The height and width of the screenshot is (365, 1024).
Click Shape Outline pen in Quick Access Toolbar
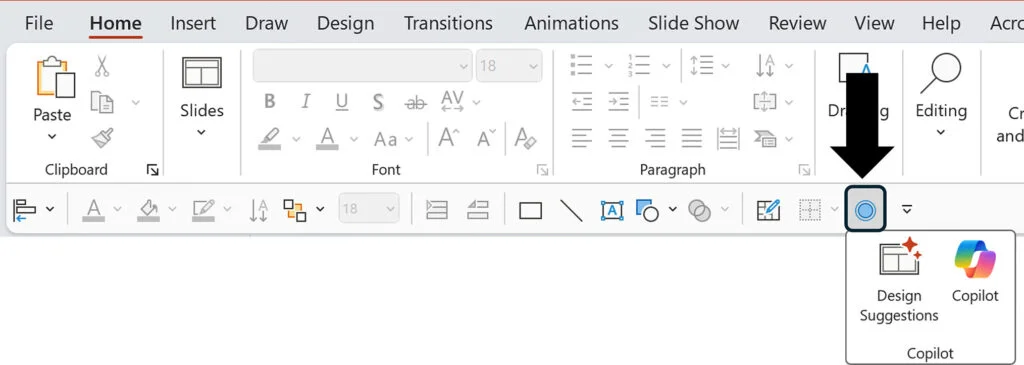[x=204, y=210]
